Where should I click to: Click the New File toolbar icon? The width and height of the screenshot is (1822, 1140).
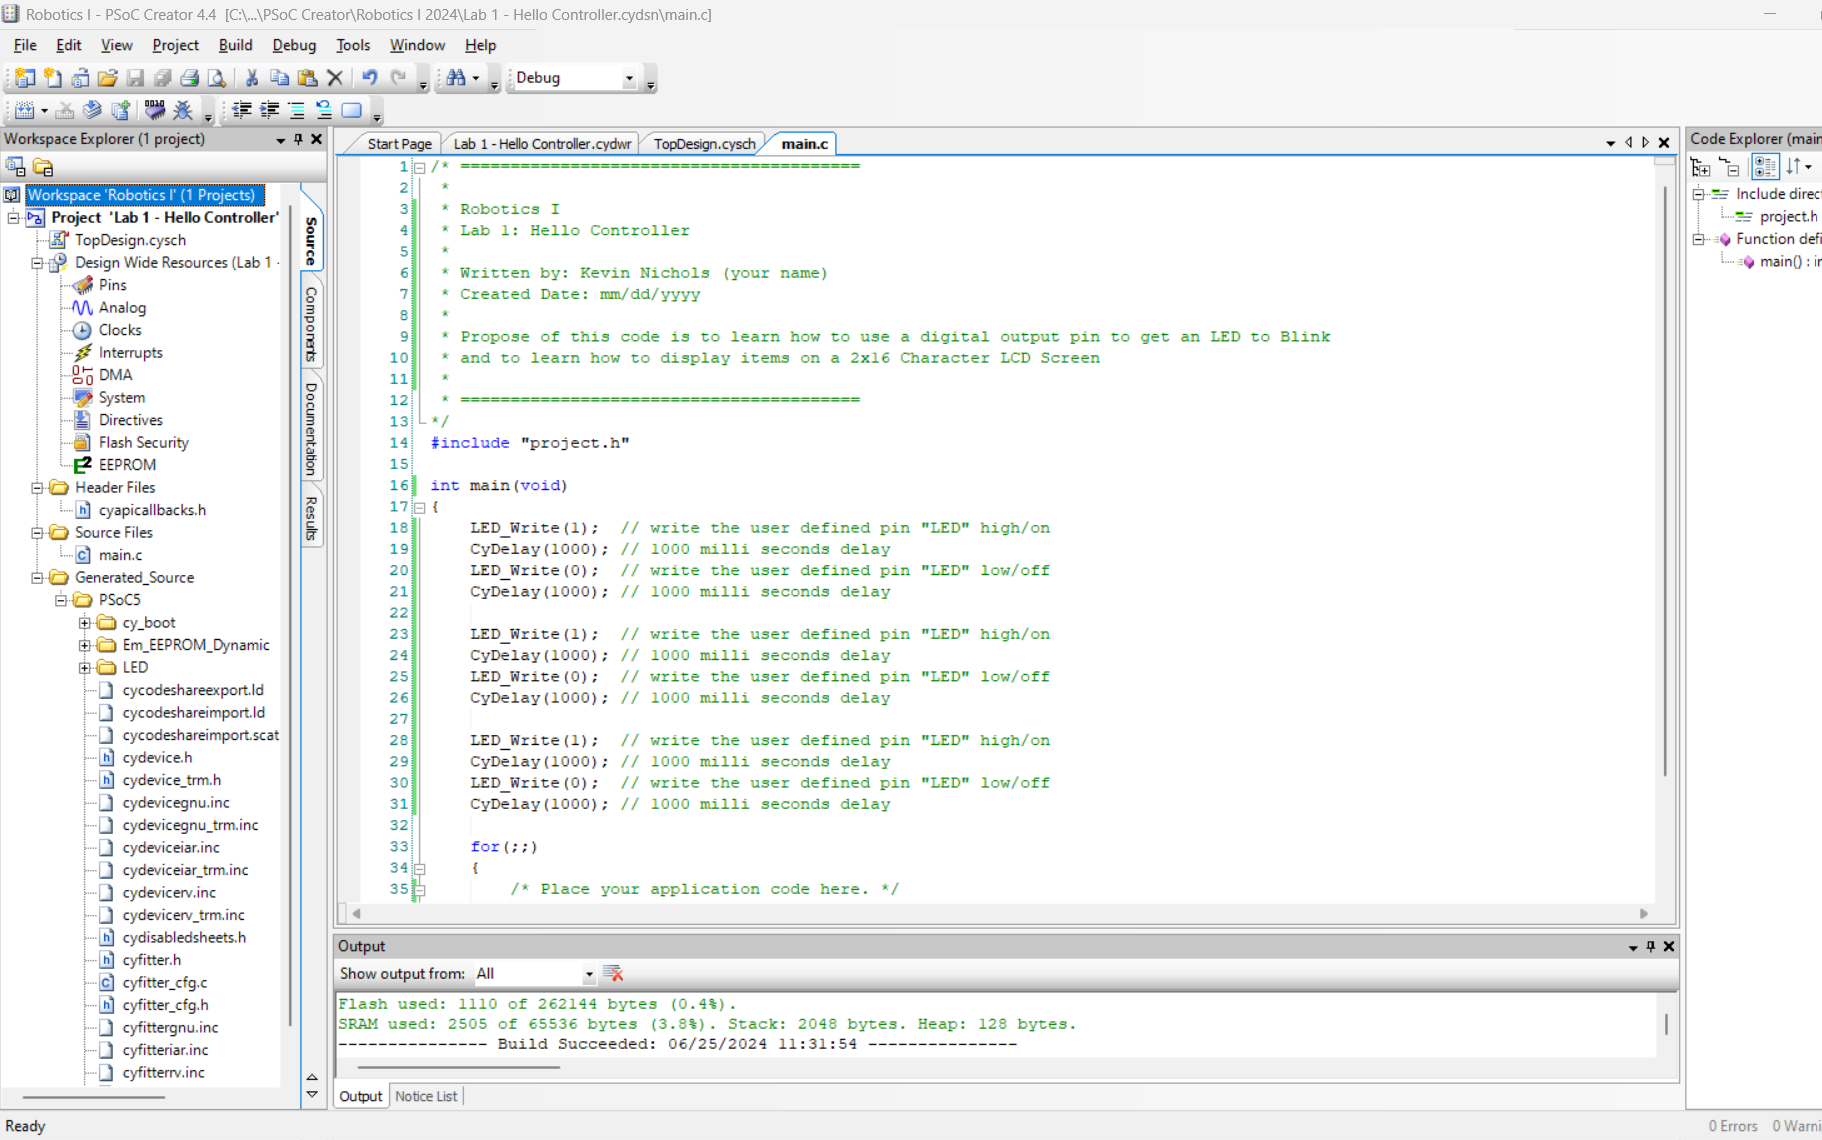point(53,78)
